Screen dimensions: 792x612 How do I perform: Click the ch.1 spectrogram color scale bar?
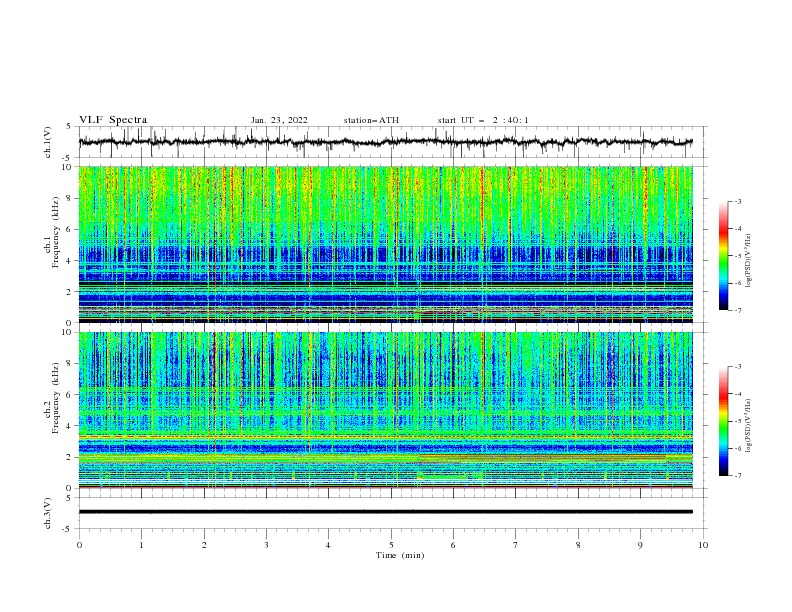point(723,256)
